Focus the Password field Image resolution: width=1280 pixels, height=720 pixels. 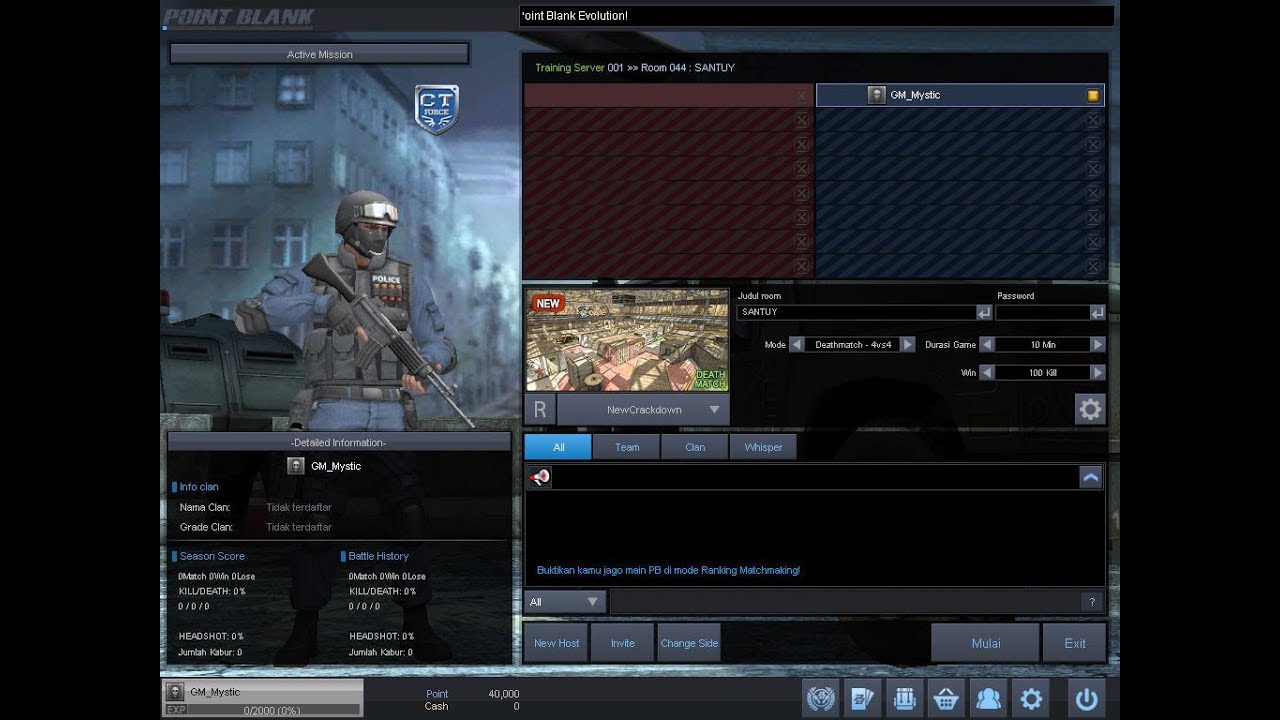pyautogui.click(x=1042, y=312)
